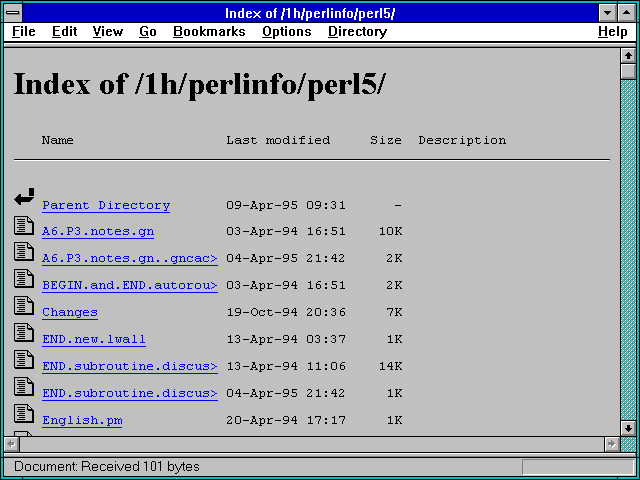Open the Help menu
The image size is (640, 480).
[x=613, y=31]
